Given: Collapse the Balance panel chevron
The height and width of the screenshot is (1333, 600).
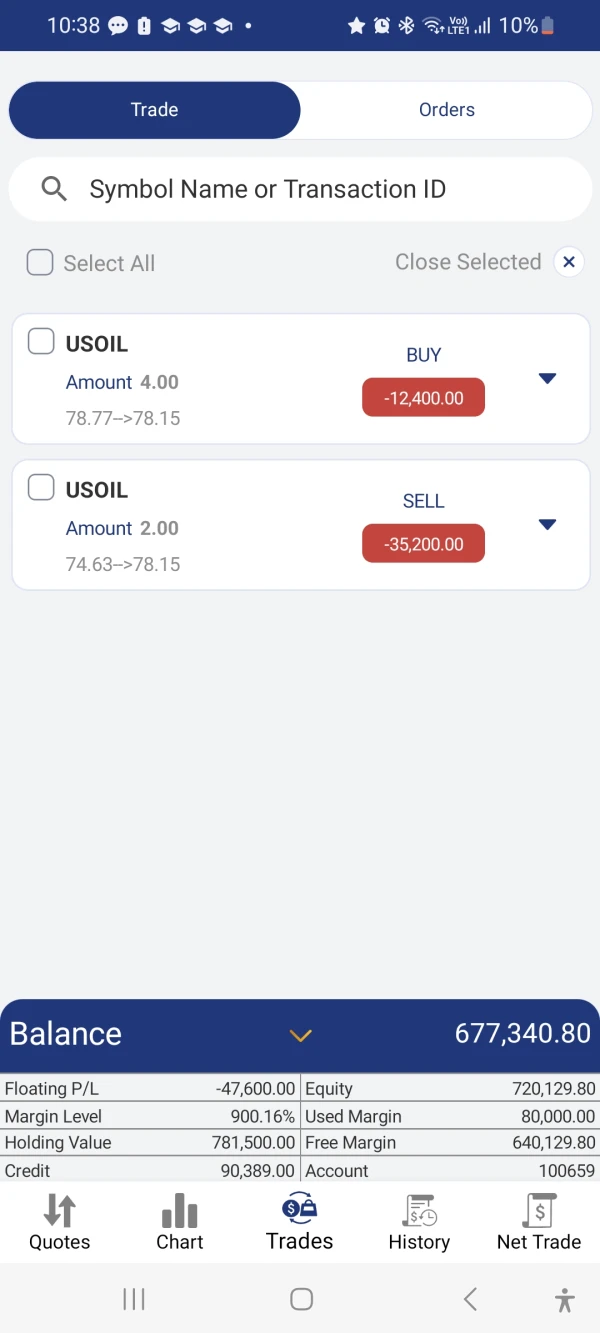Looking at the screenshot, I should click(x=301, y=1035).
